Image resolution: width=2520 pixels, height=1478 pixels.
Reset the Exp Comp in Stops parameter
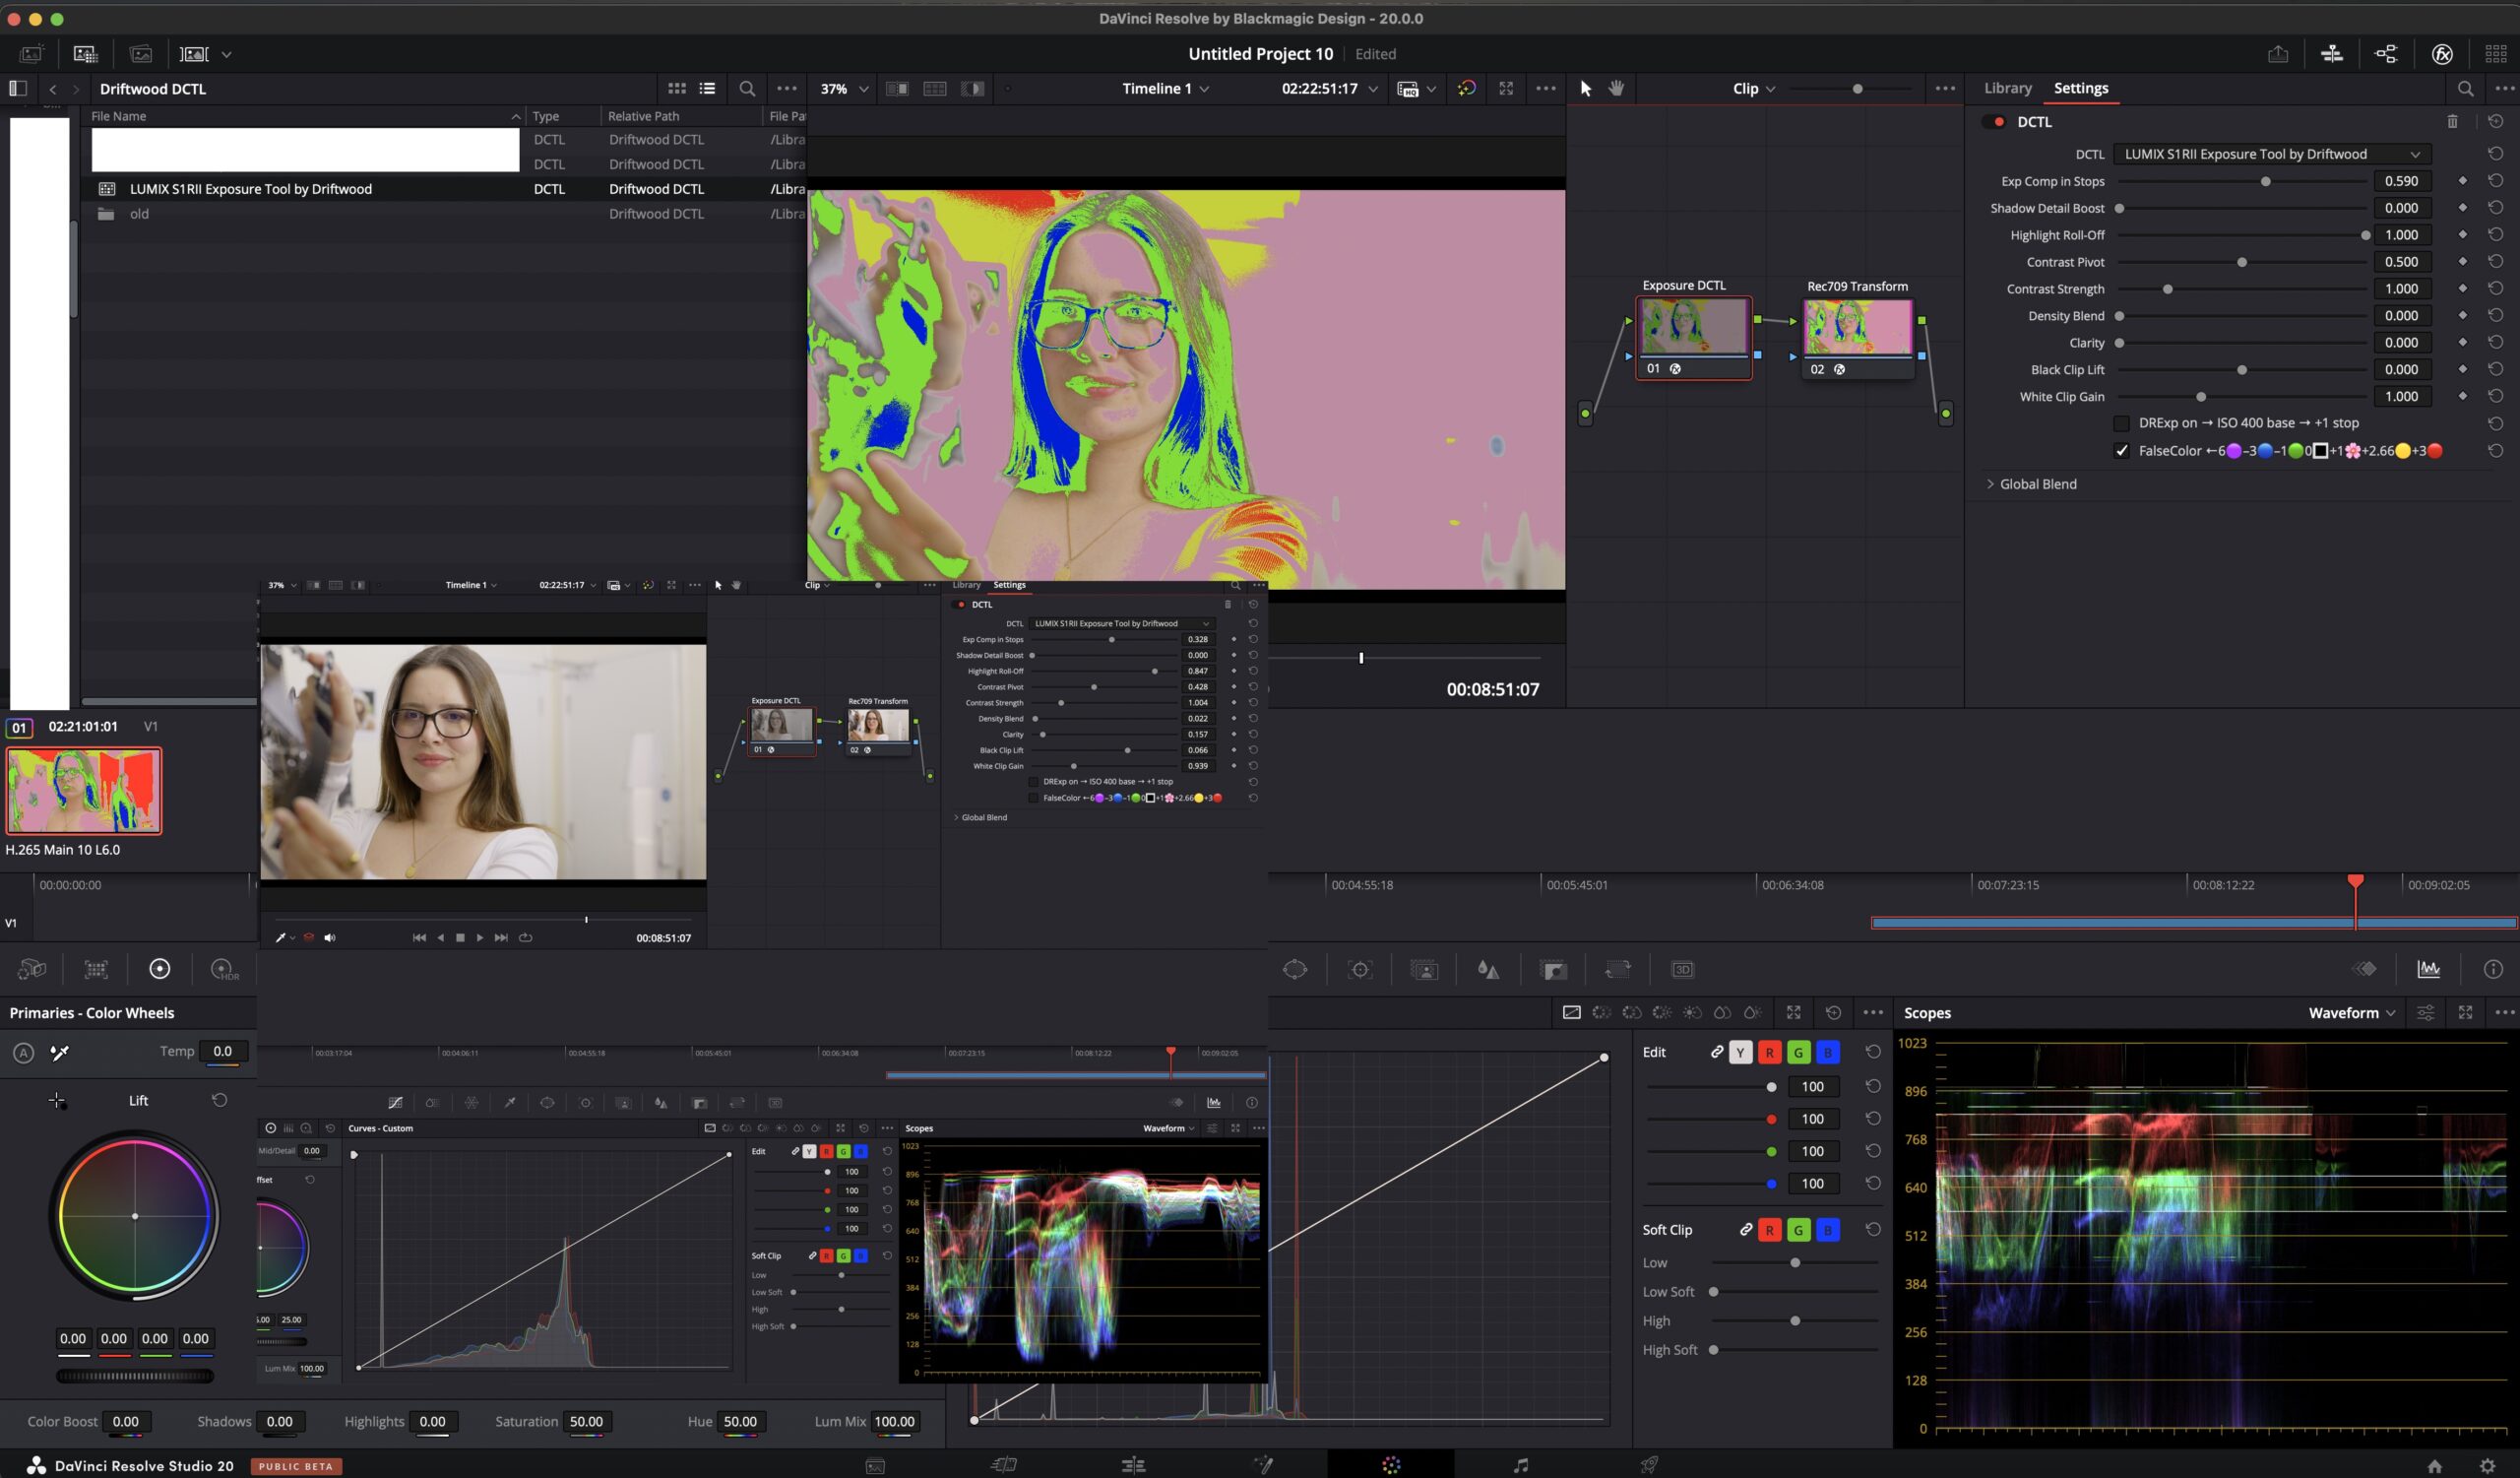pyautogui.click(x=2495, y=181)
